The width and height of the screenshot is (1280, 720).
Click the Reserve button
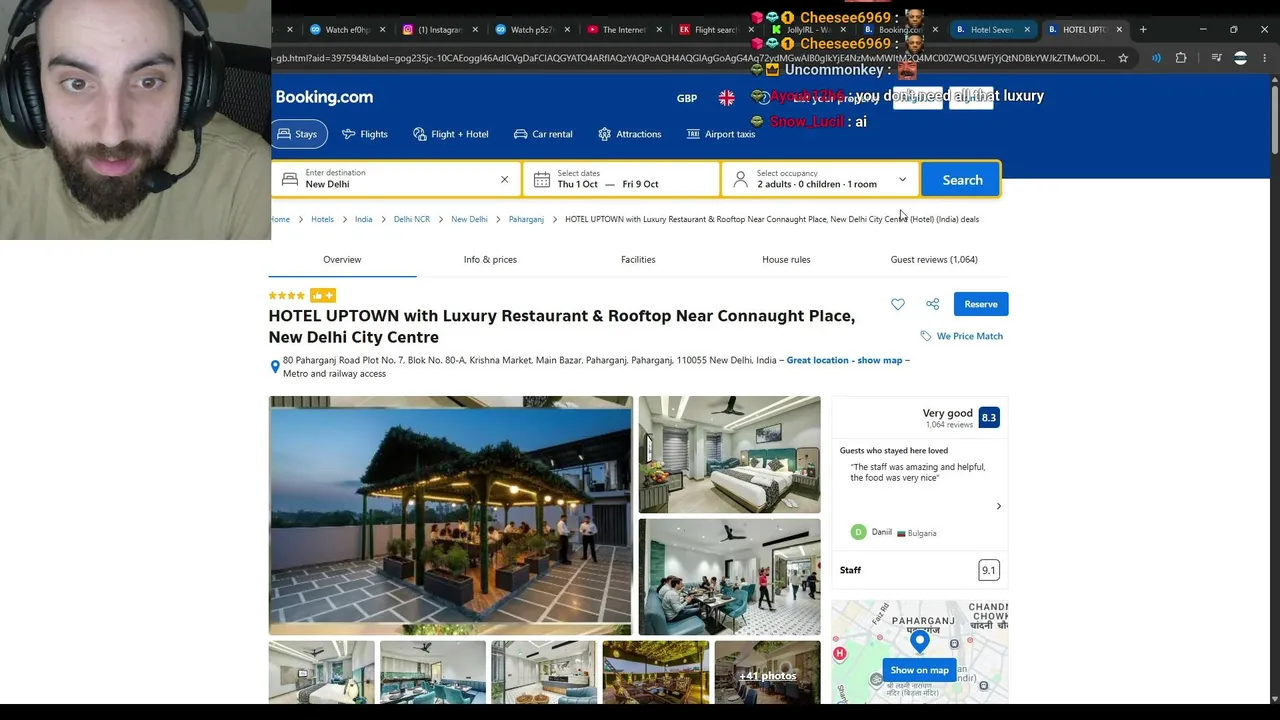pyautogui.click(x=981, y=304)
